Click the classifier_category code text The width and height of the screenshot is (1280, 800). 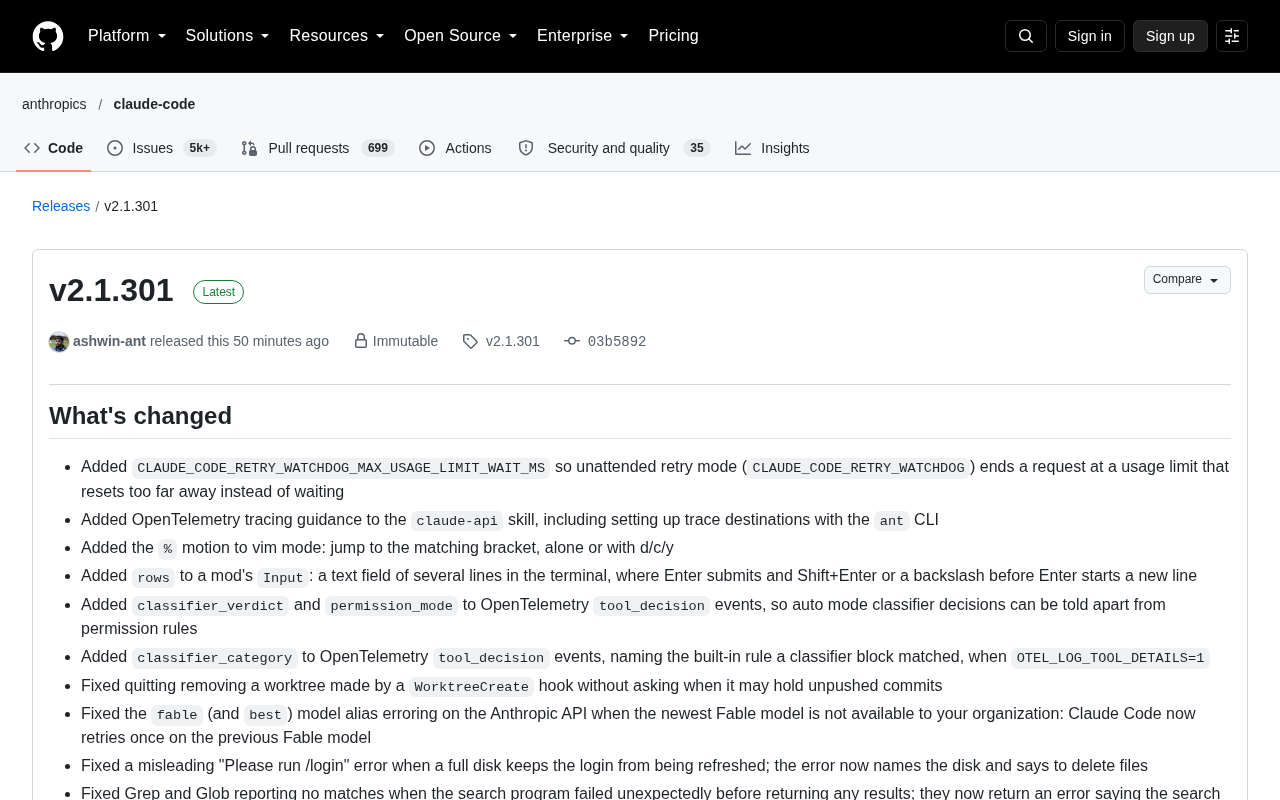tap(215, 658)
